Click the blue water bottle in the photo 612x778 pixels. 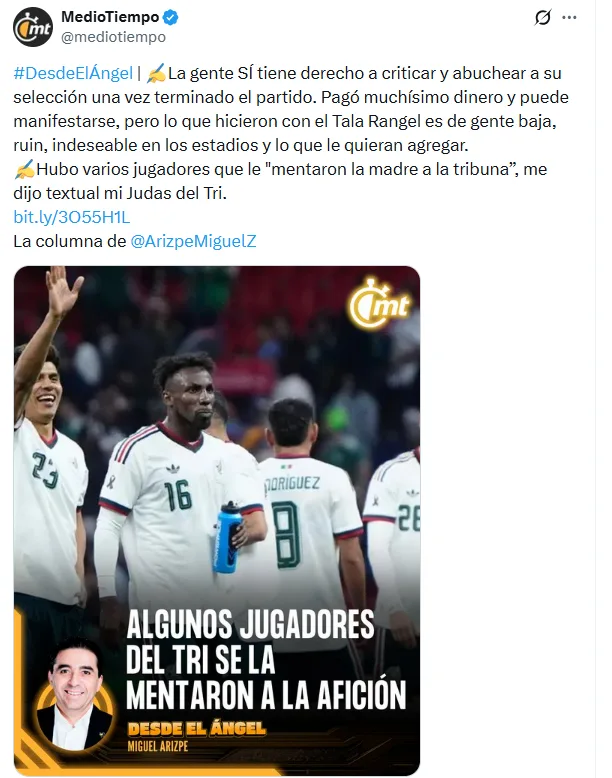pos(227,537)
